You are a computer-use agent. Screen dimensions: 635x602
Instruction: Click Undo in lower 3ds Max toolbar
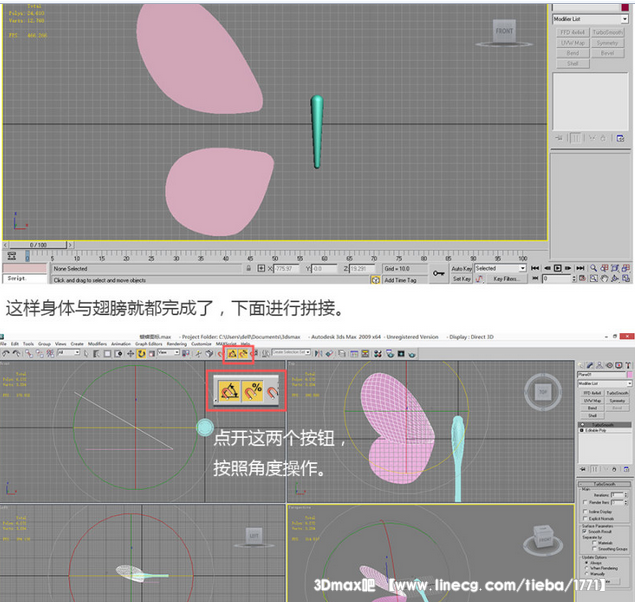(x=5, y=353)
